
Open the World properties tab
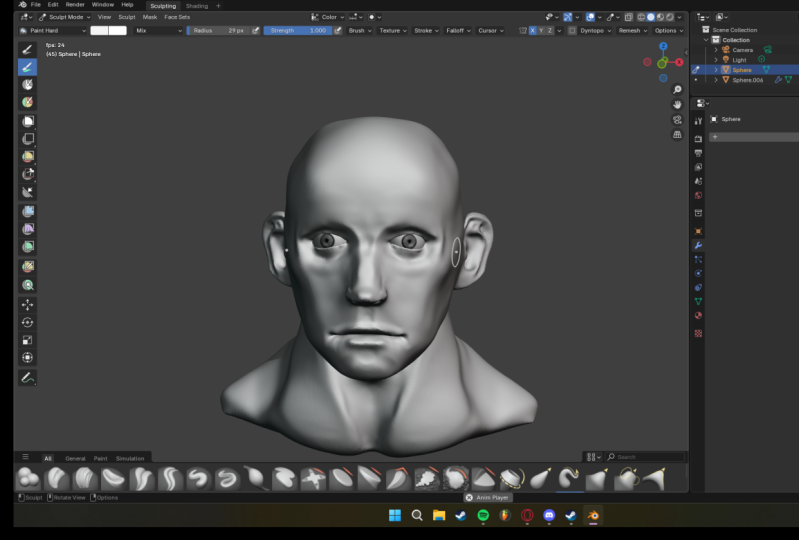coord(699,196)
